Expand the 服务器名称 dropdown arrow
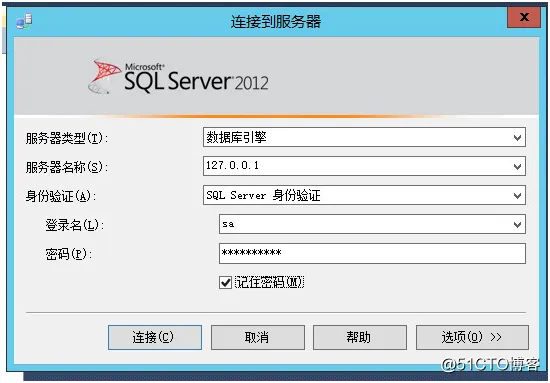Image resolution: width=550 pixels, height=383 pixels. [517, 166]
